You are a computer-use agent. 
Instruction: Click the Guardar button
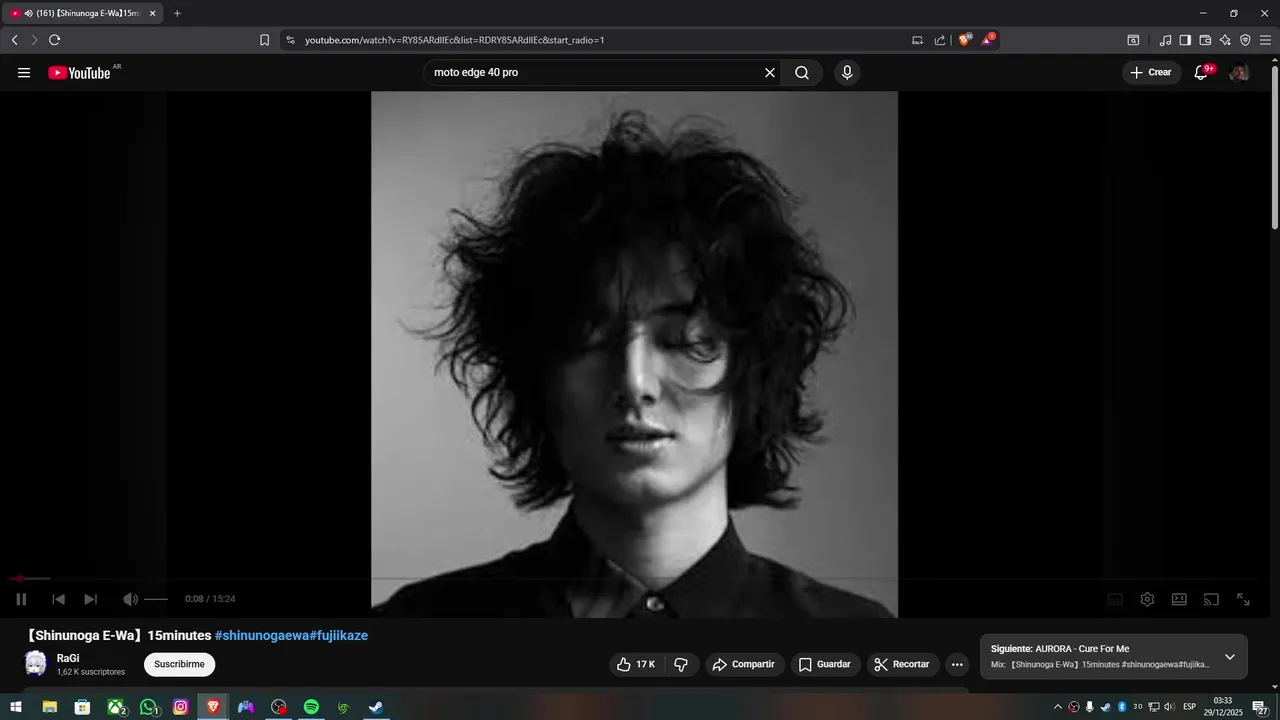(825, 664)
